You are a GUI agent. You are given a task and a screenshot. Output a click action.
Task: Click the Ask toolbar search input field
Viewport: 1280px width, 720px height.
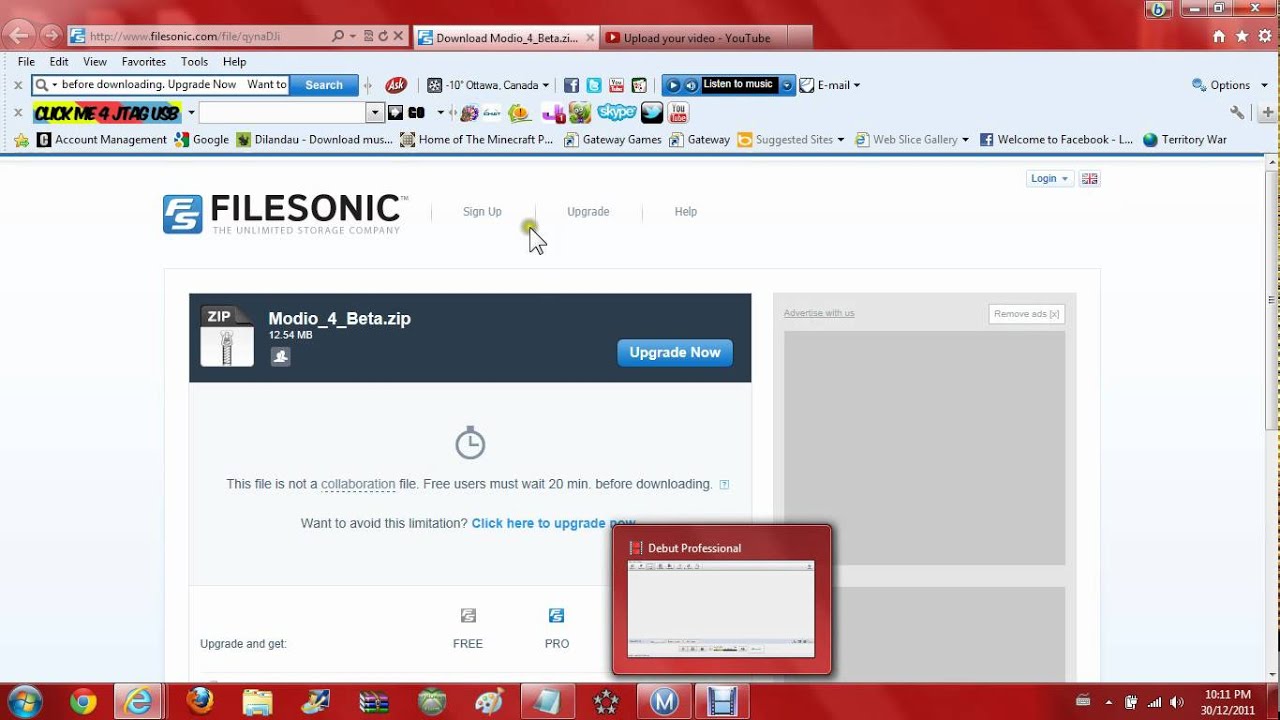coord(173,85)
